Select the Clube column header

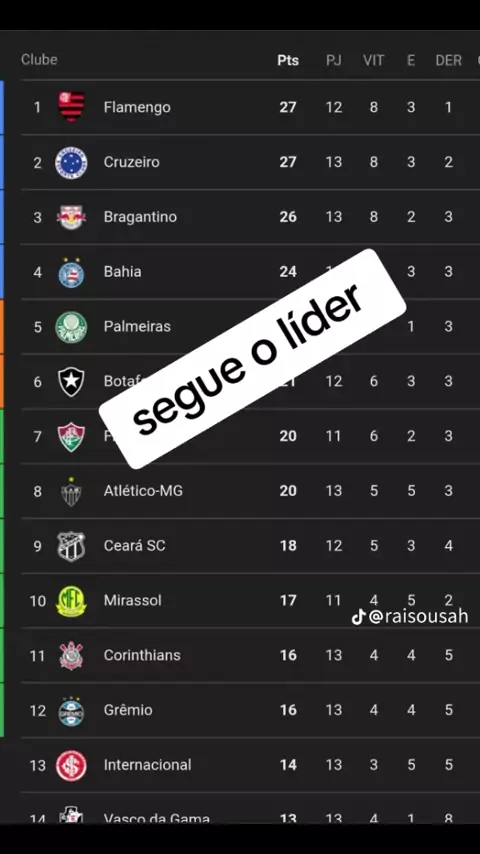point(39,59)
